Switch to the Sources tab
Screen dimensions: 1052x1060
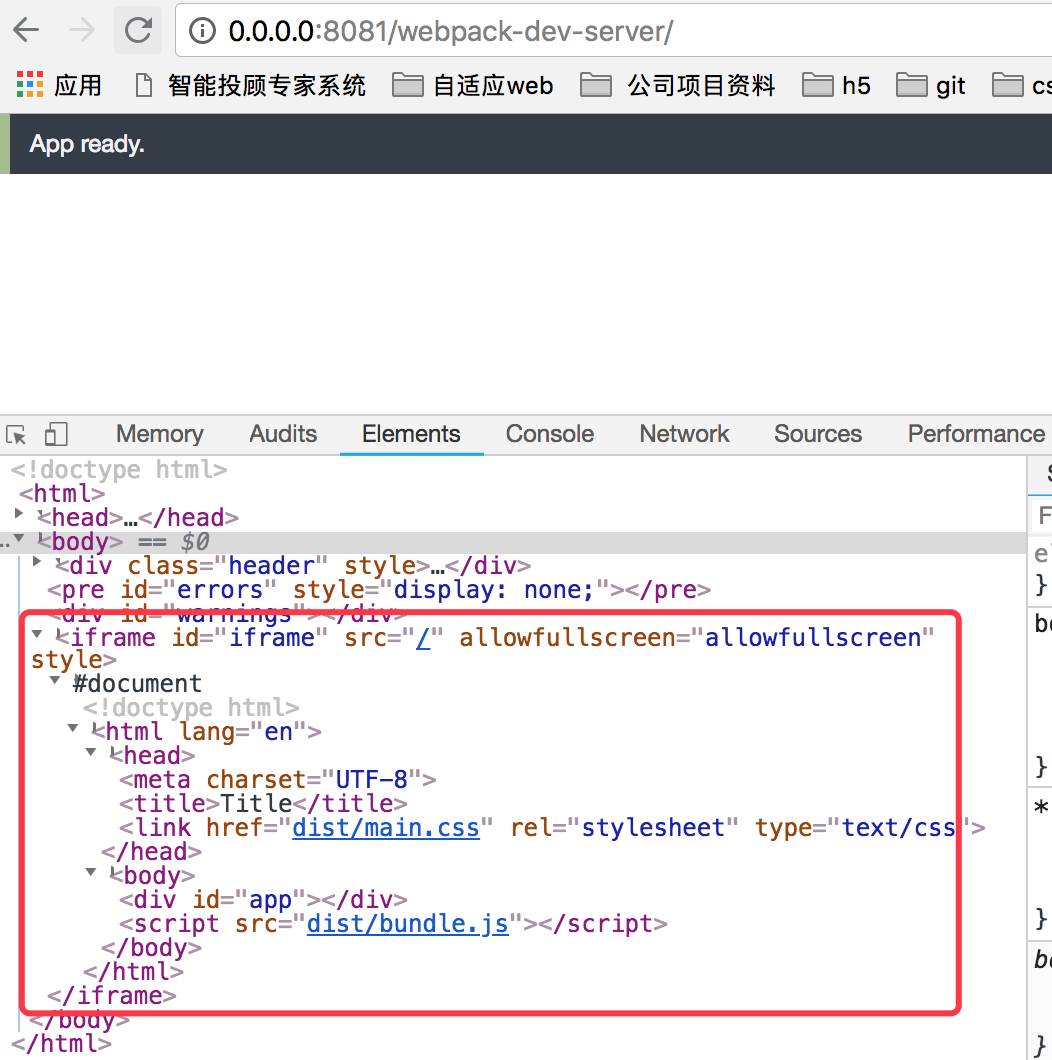(x=818, y=434)
